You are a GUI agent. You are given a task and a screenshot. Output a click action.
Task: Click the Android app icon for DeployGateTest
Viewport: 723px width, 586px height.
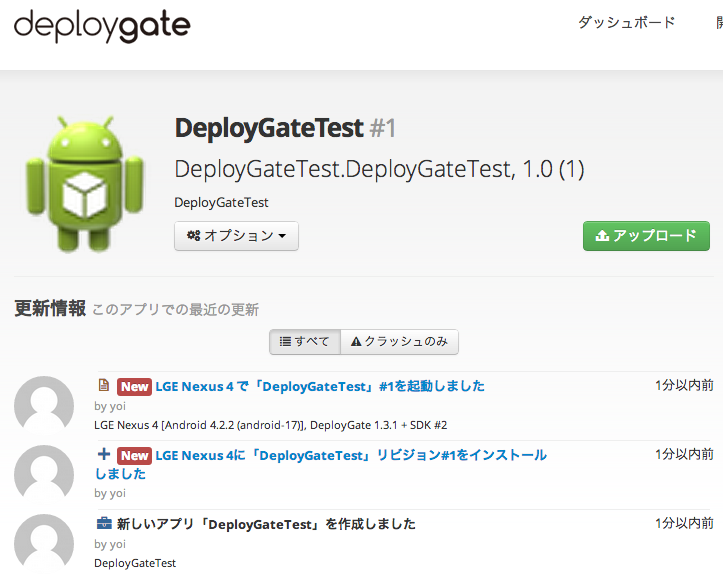click(x=84, y=184)
